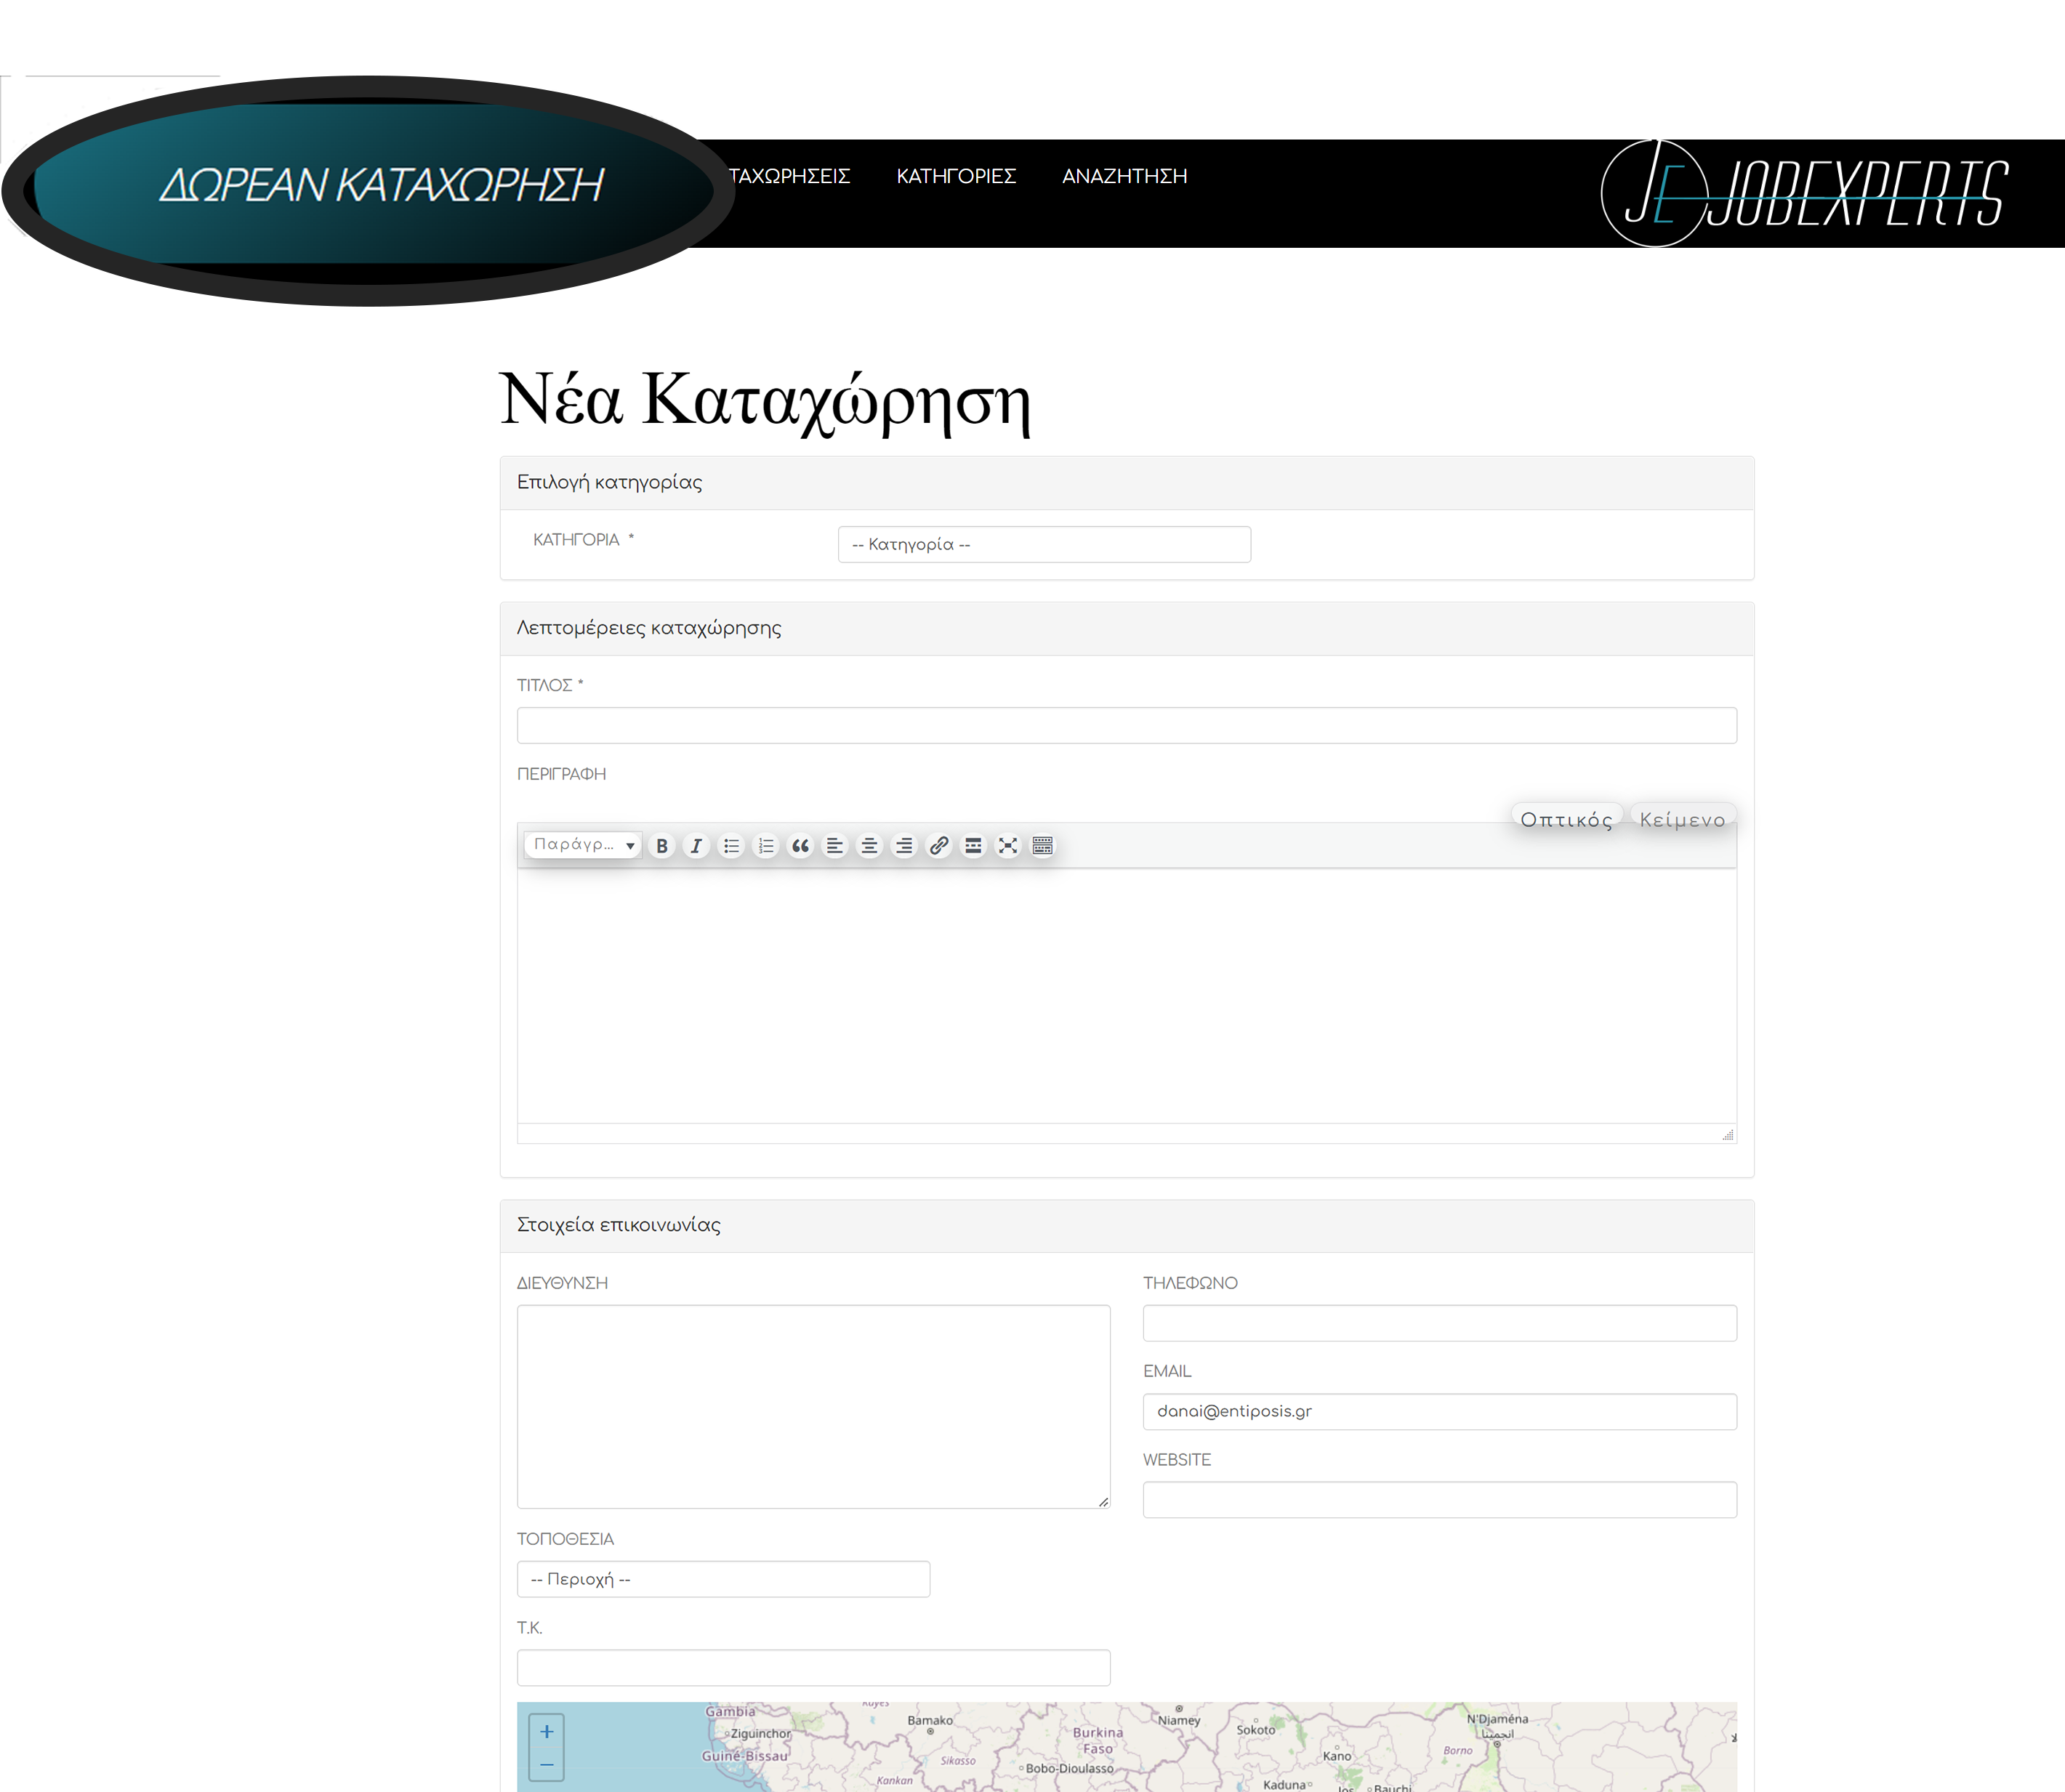Go to the ΑΝΑΖΗΤΗΣΗ page

pos(1124,176)
